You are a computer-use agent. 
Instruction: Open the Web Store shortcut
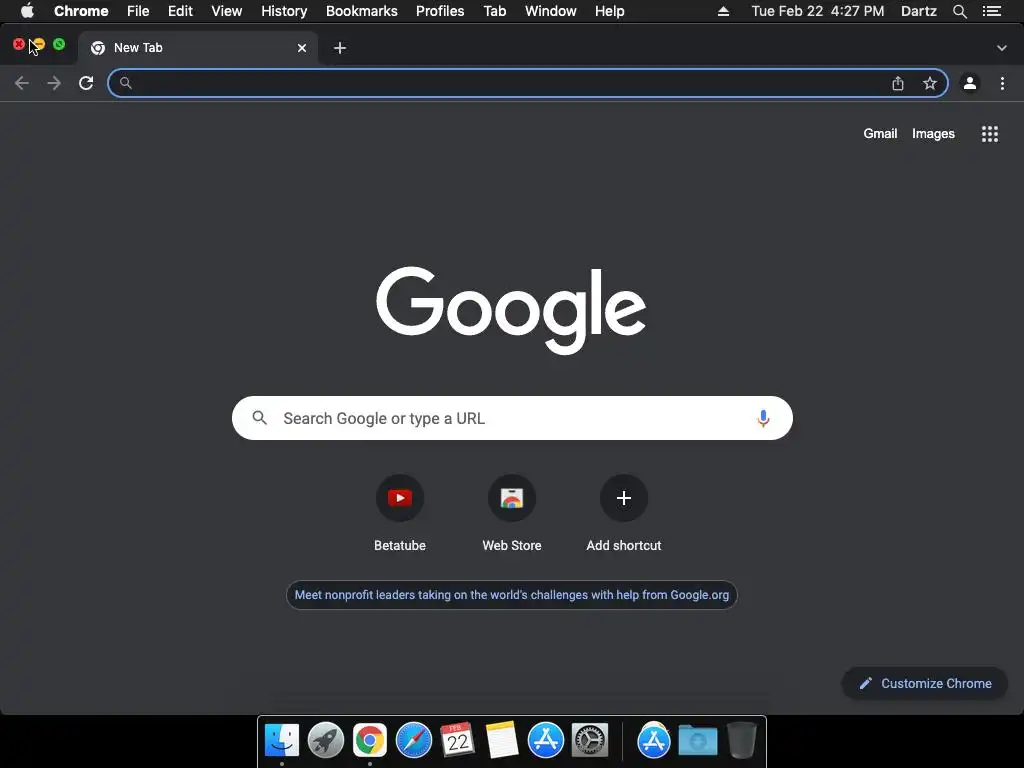click(512, 498)
